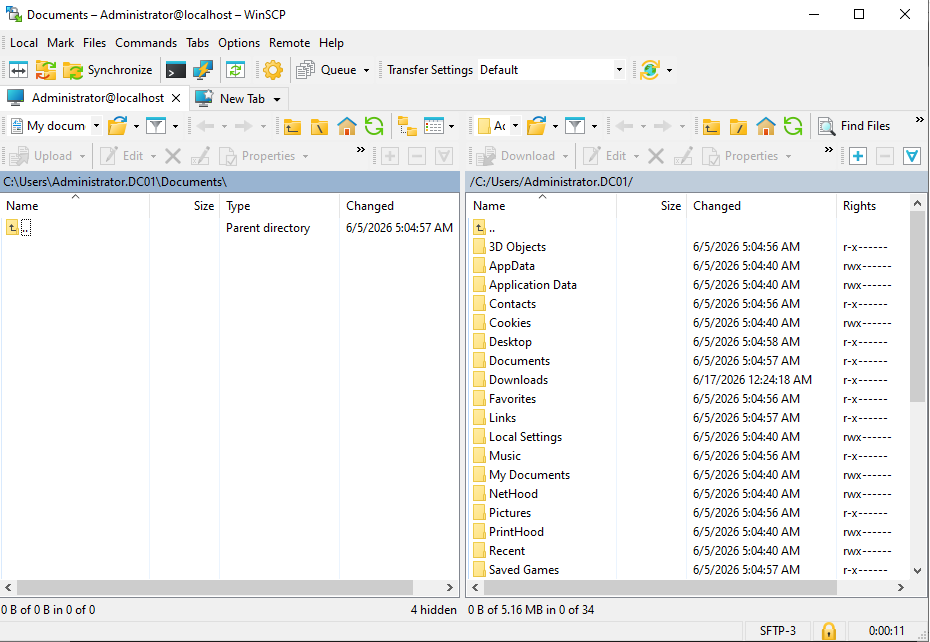Sort local panel by Type column header
The image size is (930, 642).
(x=279, y=205)
